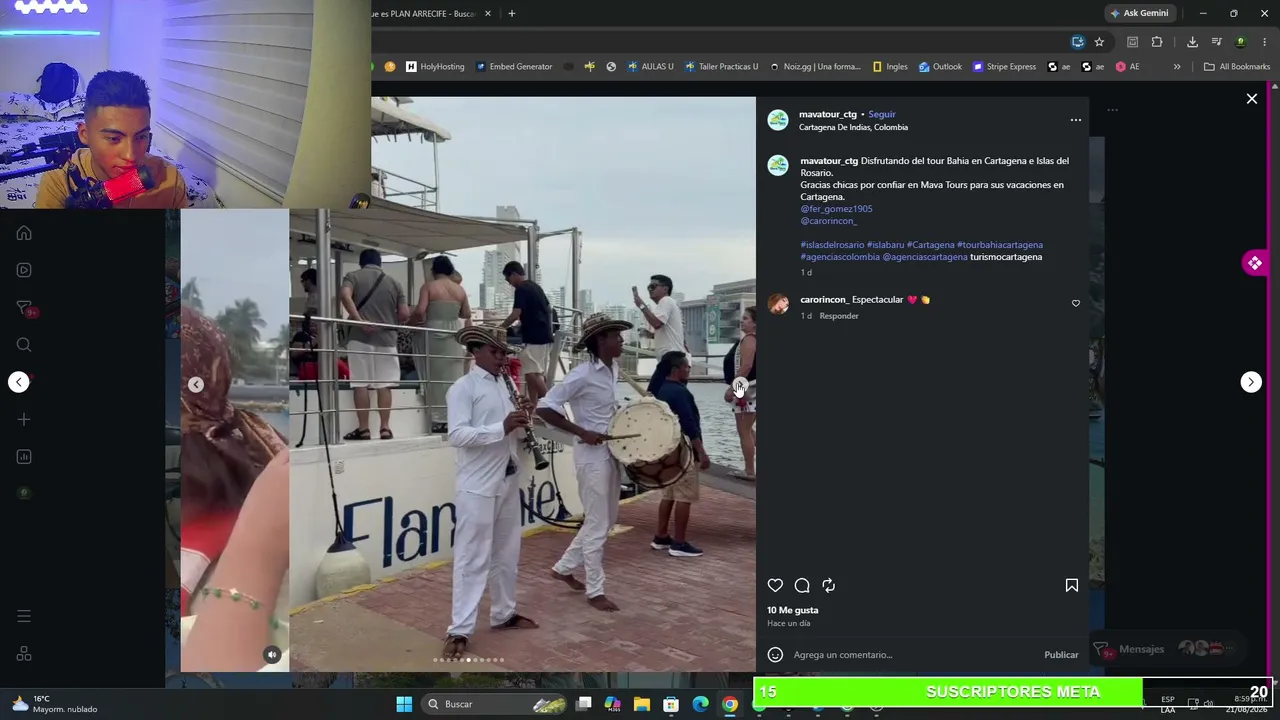Open the dashboard chart icon in sidebar
1280x720 pixels.
(24, 457)
